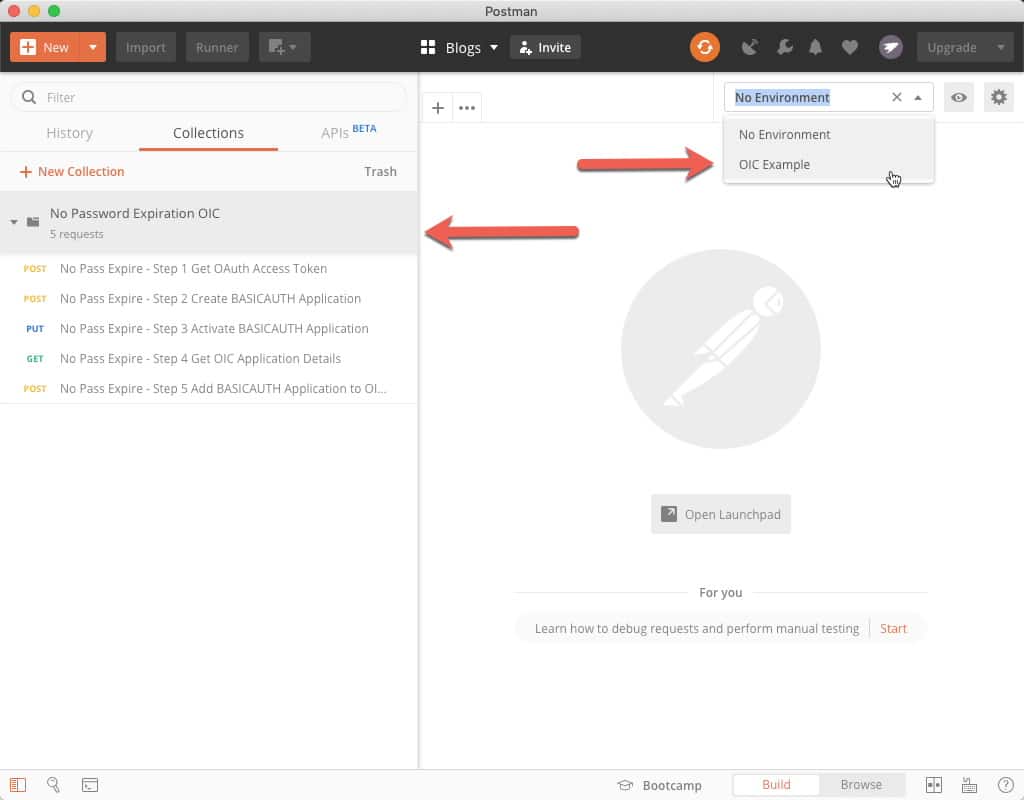Screen dimensions: 1024x800
Task: Select OIC Example from the environment list
Action: (775, 164)
